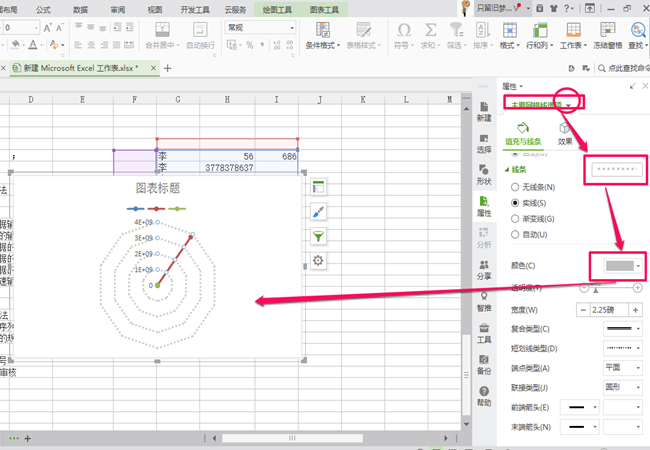The width and height of the screenshot is (650, 450).
Task: Increase font size with the A+ icon
Action: [x=48, y=28]
